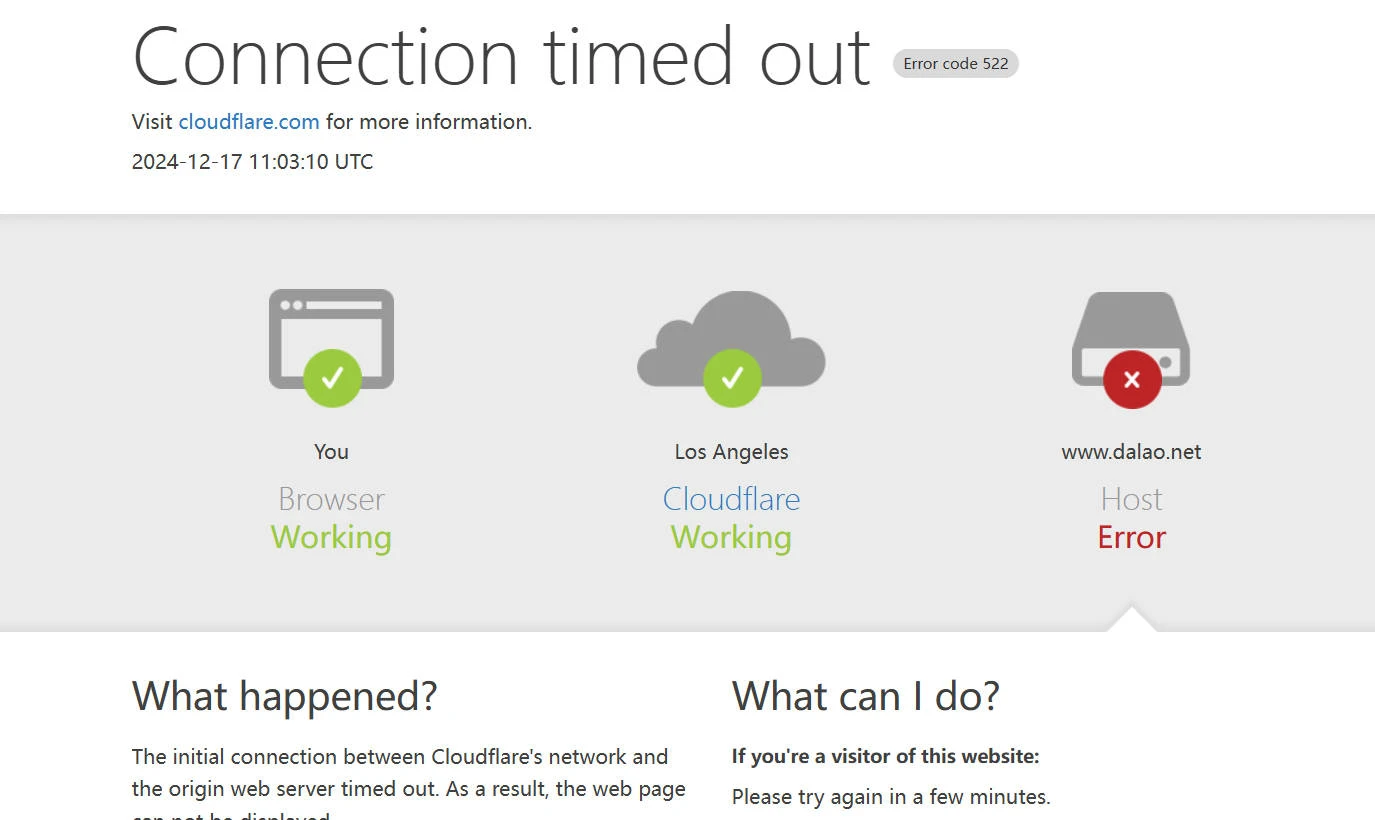This screenshot has width=1375, height=820.
Task: Select the 2024-12-17 UTC timestamp text
Action: tap(252, 162)
